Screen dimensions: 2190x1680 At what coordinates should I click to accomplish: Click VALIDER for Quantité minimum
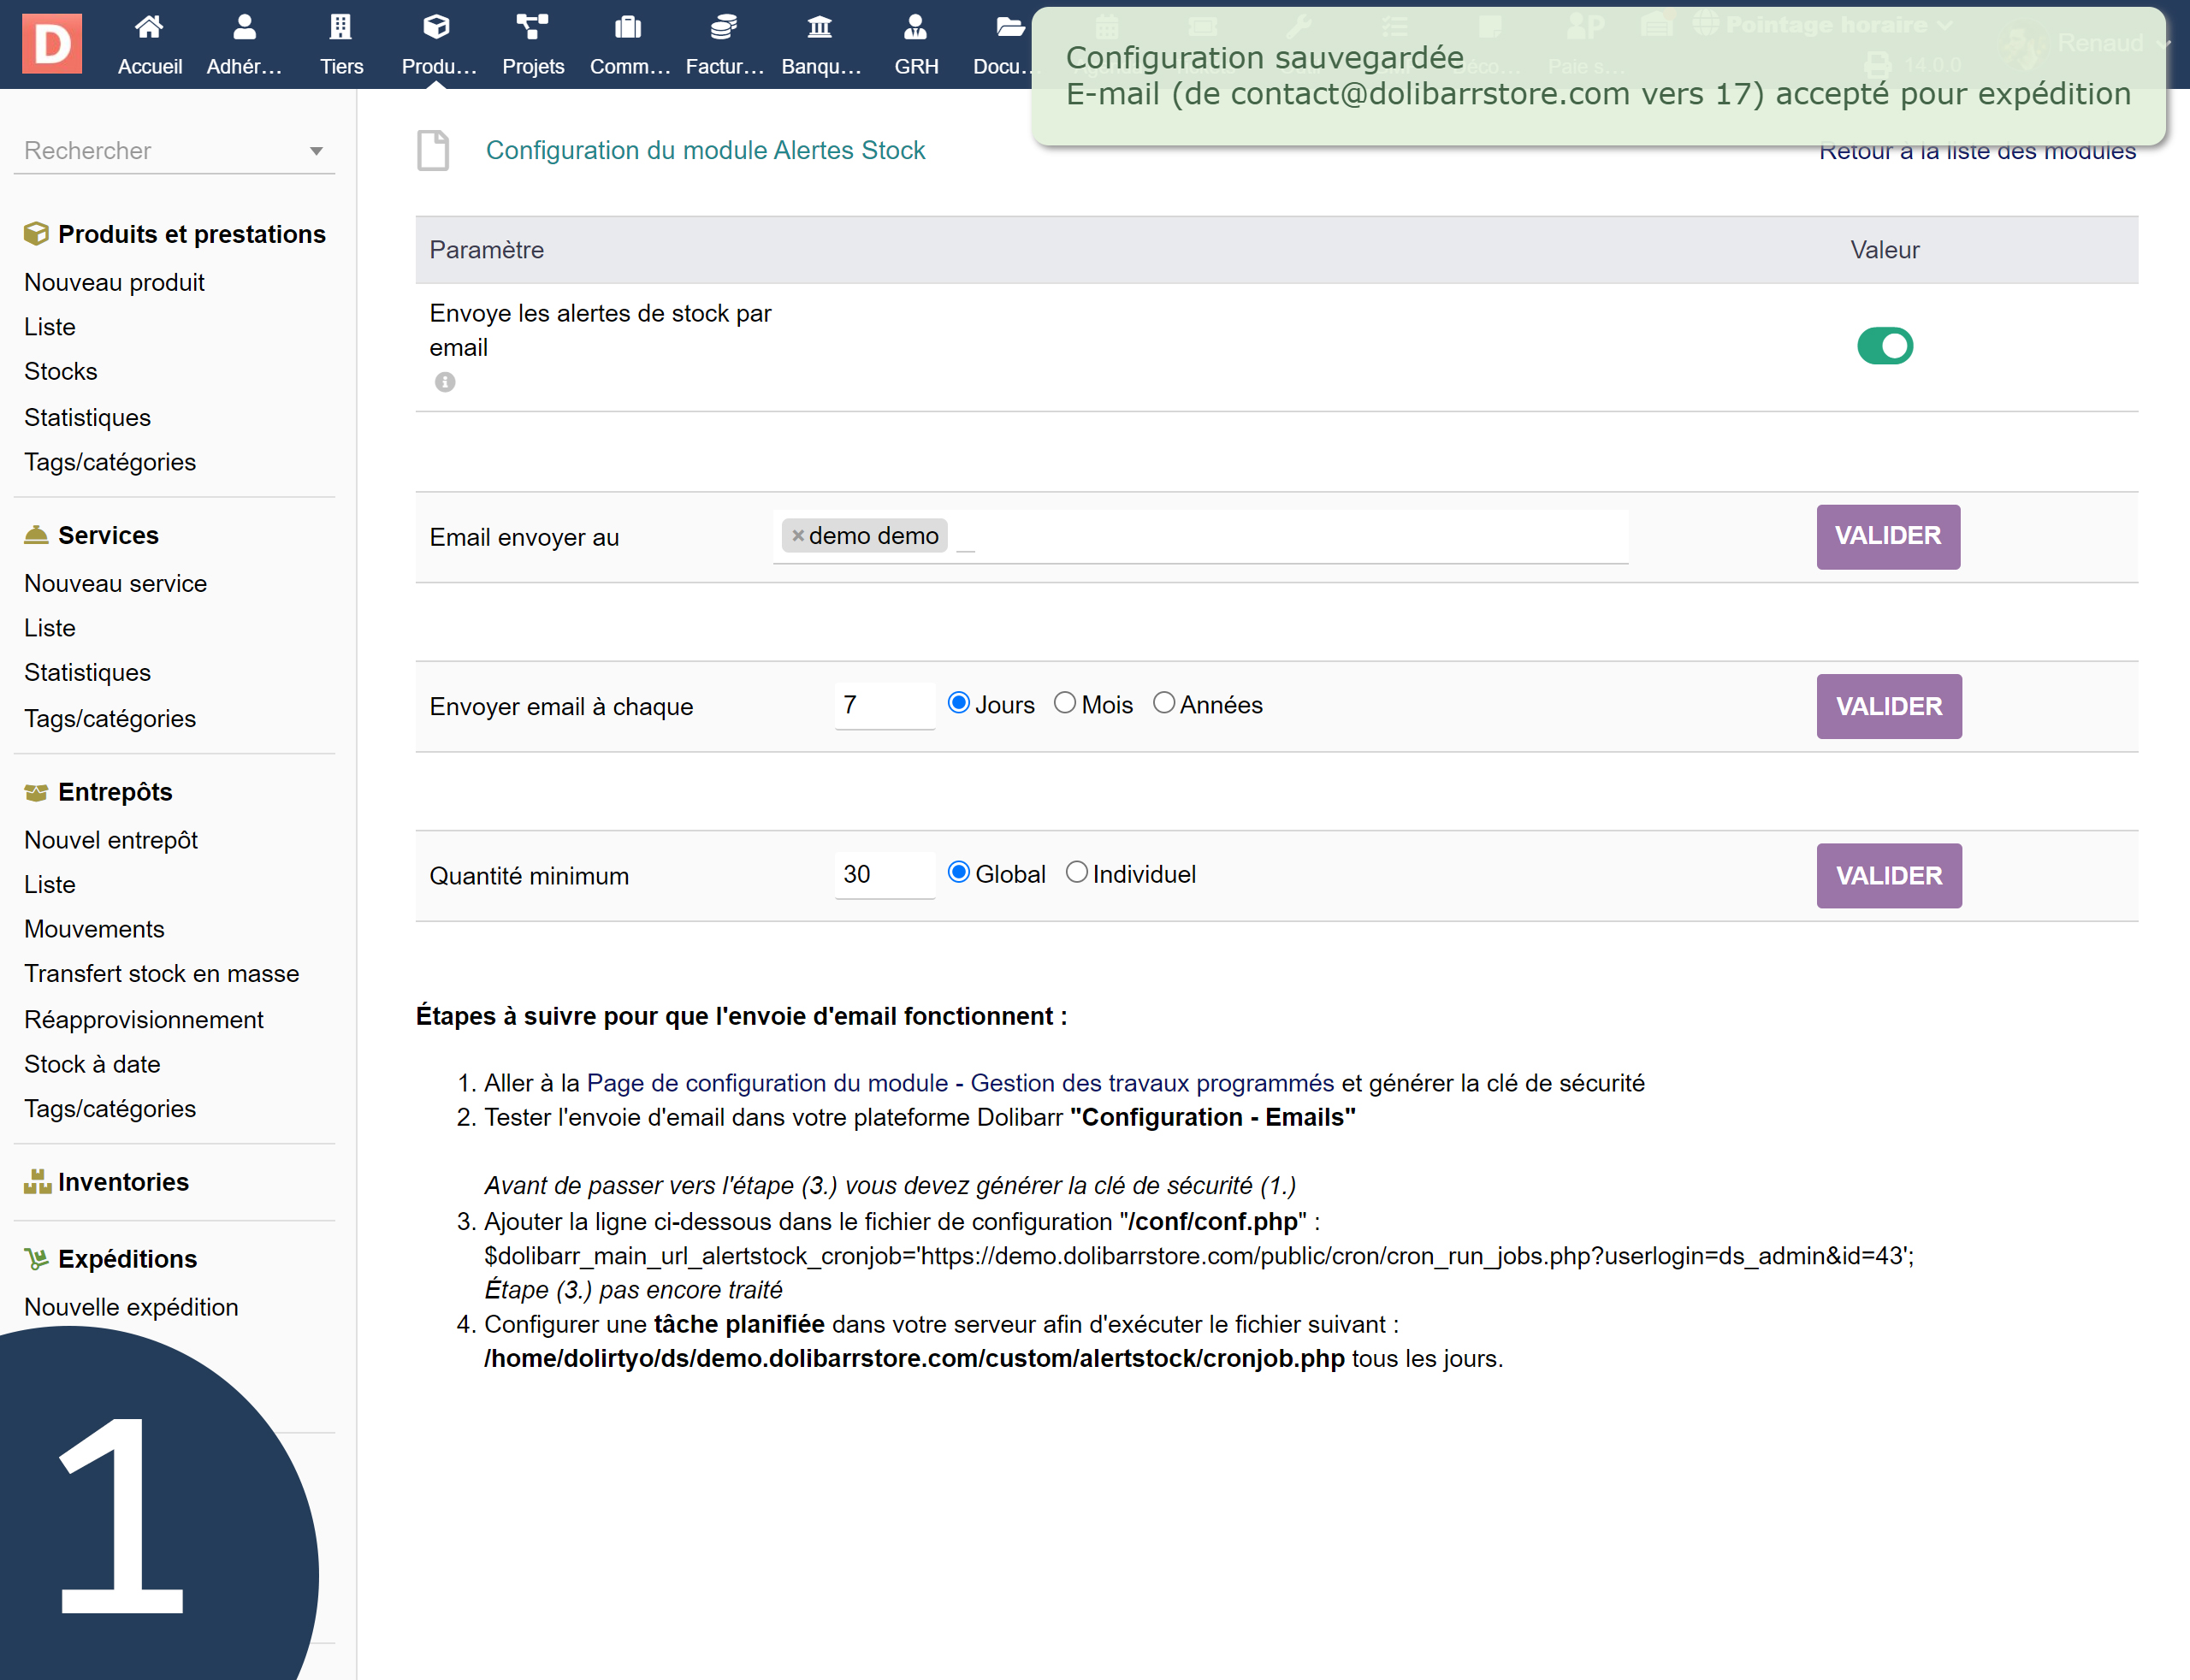[1888, 876]
